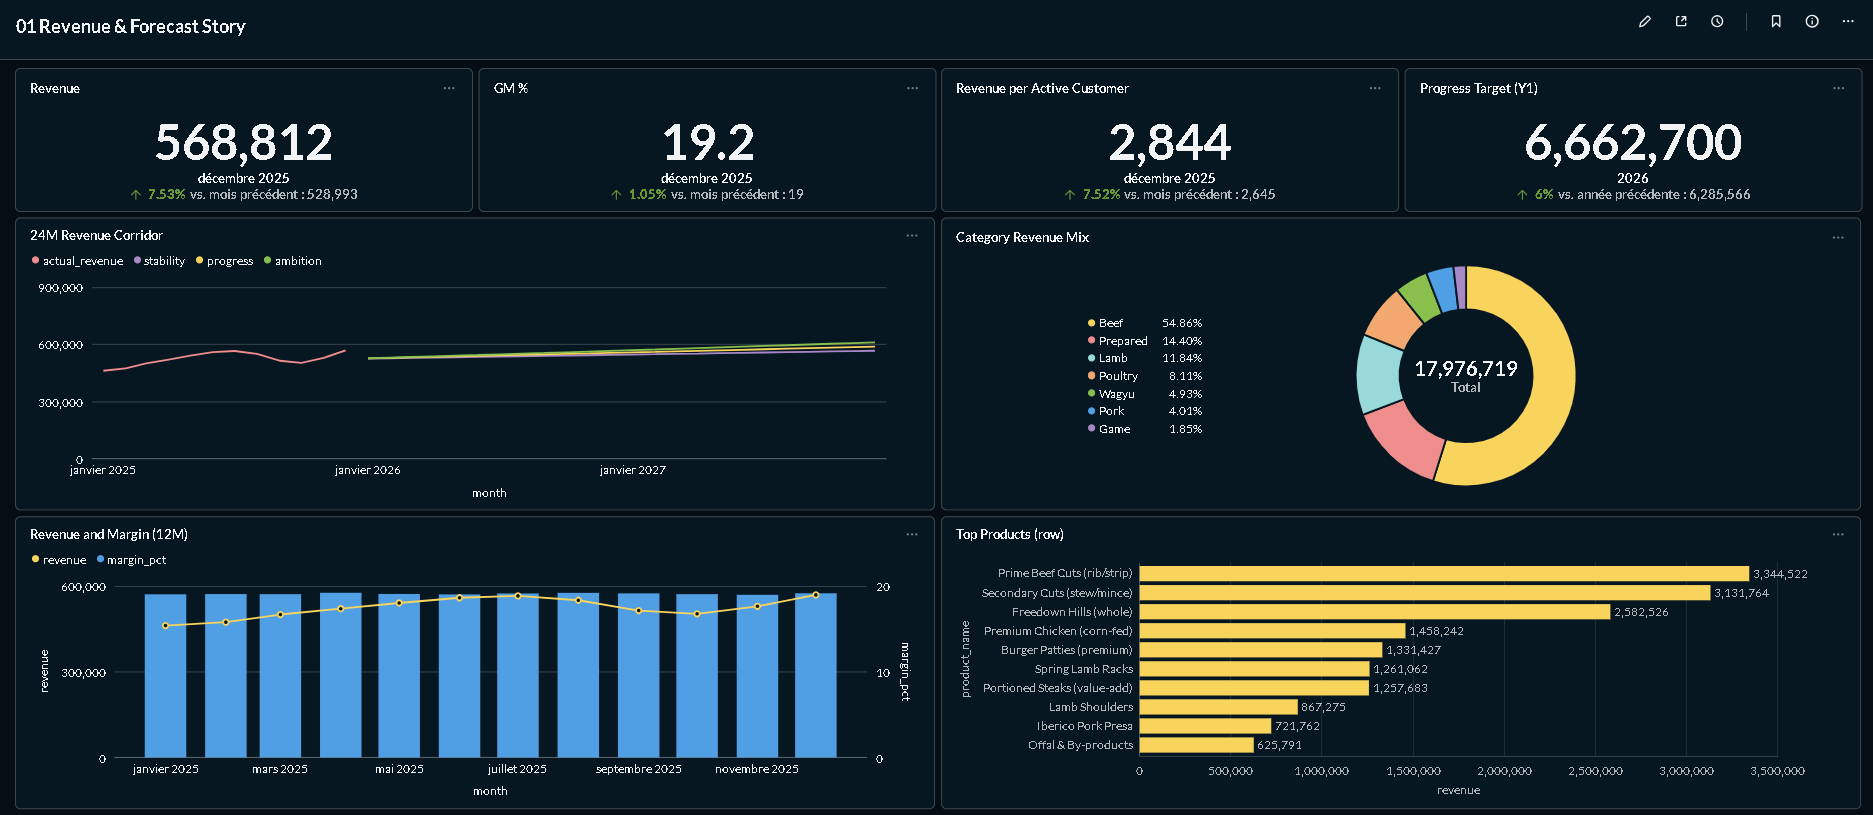Bookmark this dashboard
This screenshot has height=815, width=1873.
coord(1776,22)
